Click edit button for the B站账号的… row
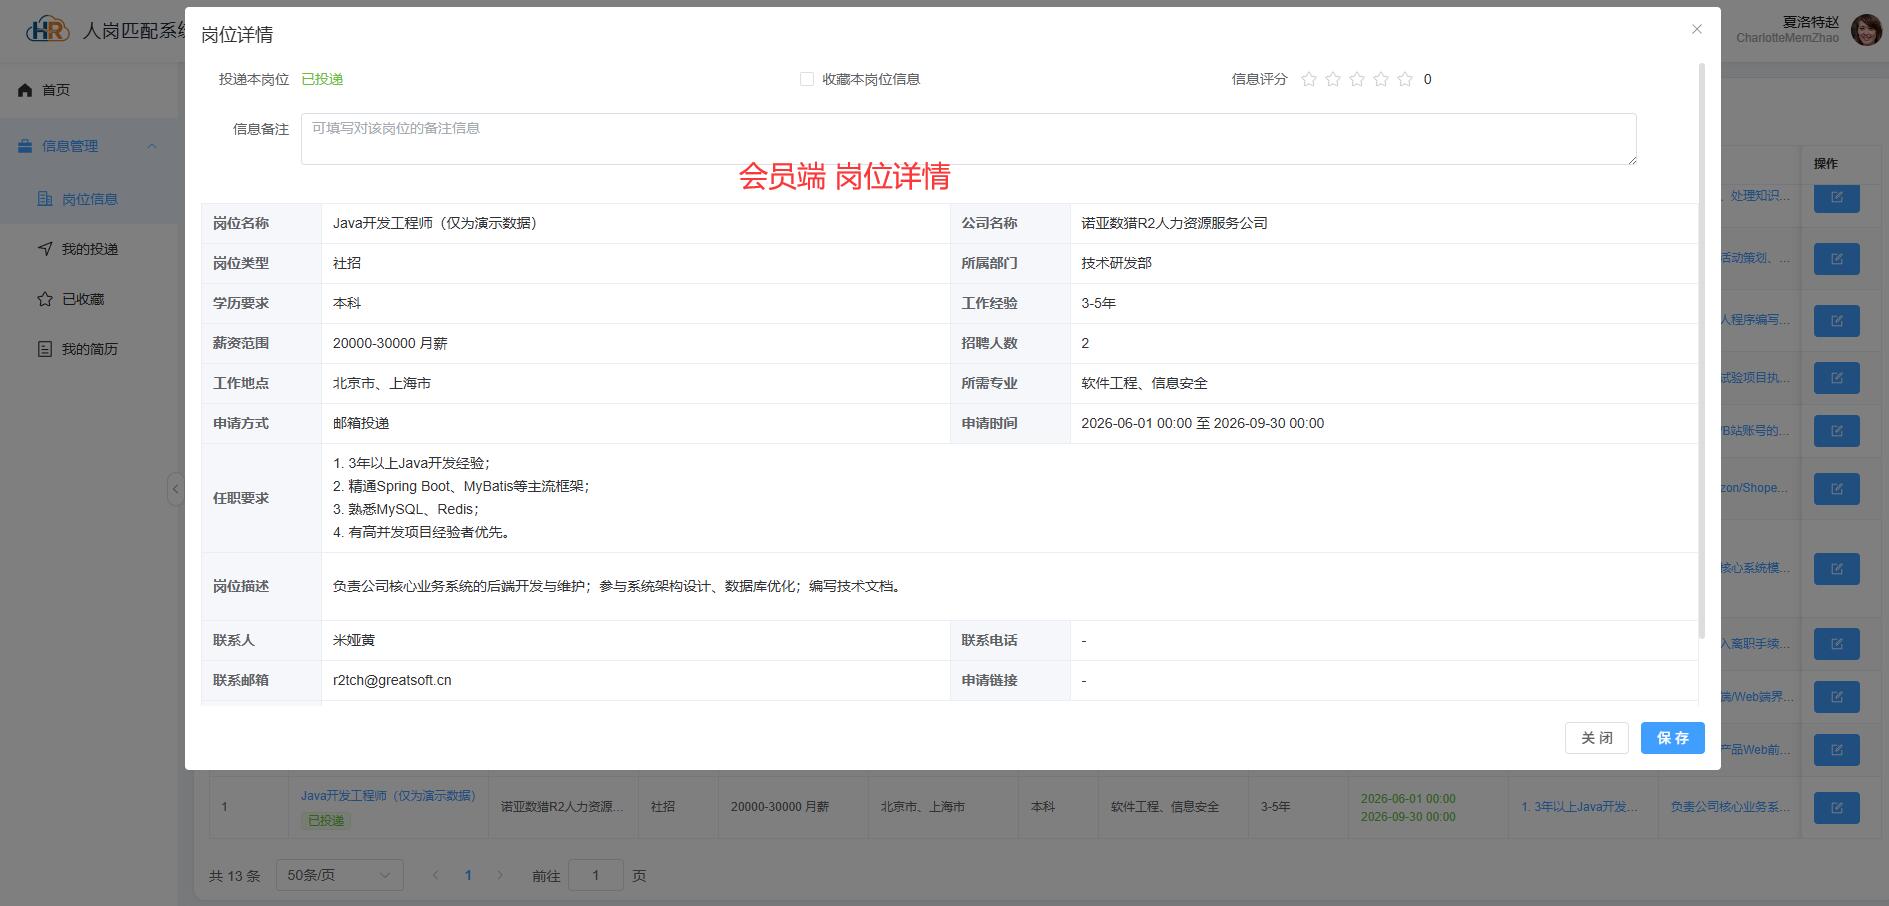This screenshot has width=1889, height=906. (x=1836, y=431)
